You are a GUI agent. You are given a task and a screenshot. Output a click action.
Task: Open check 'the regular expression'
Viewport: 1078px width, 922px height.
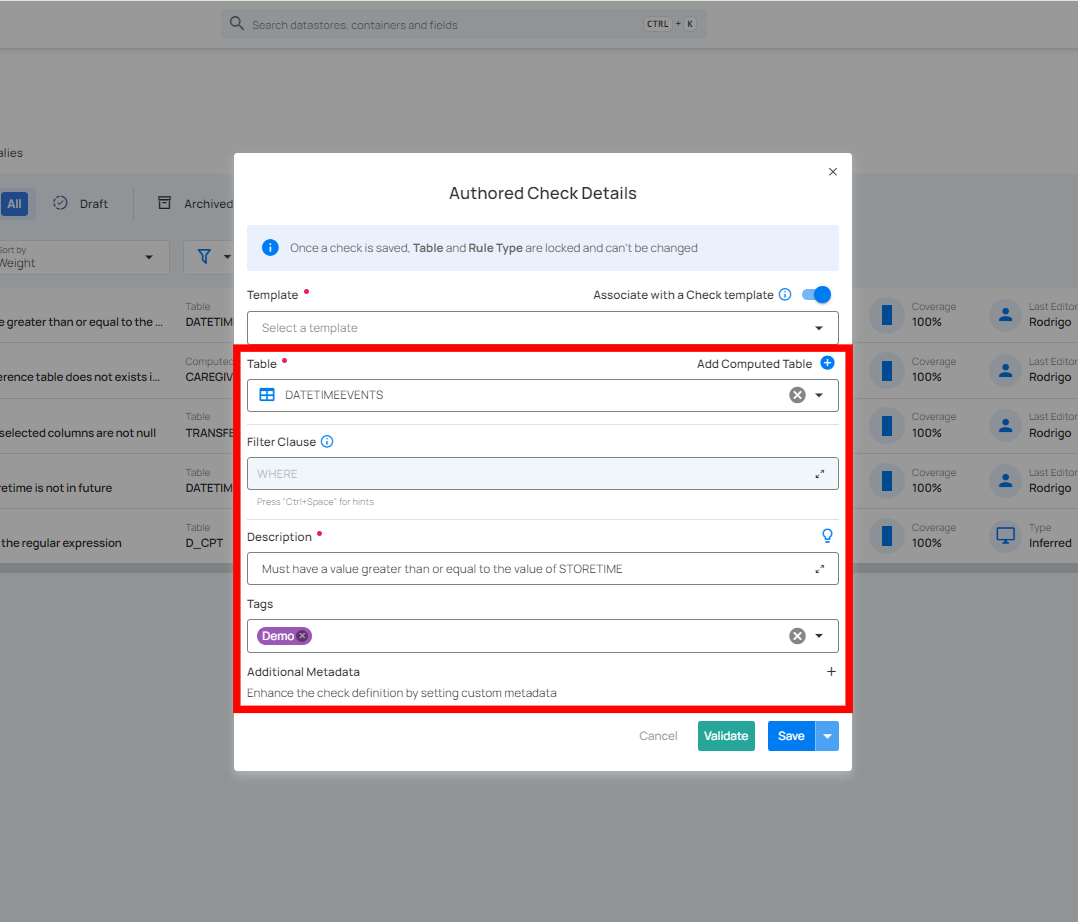tap(61, 543)
